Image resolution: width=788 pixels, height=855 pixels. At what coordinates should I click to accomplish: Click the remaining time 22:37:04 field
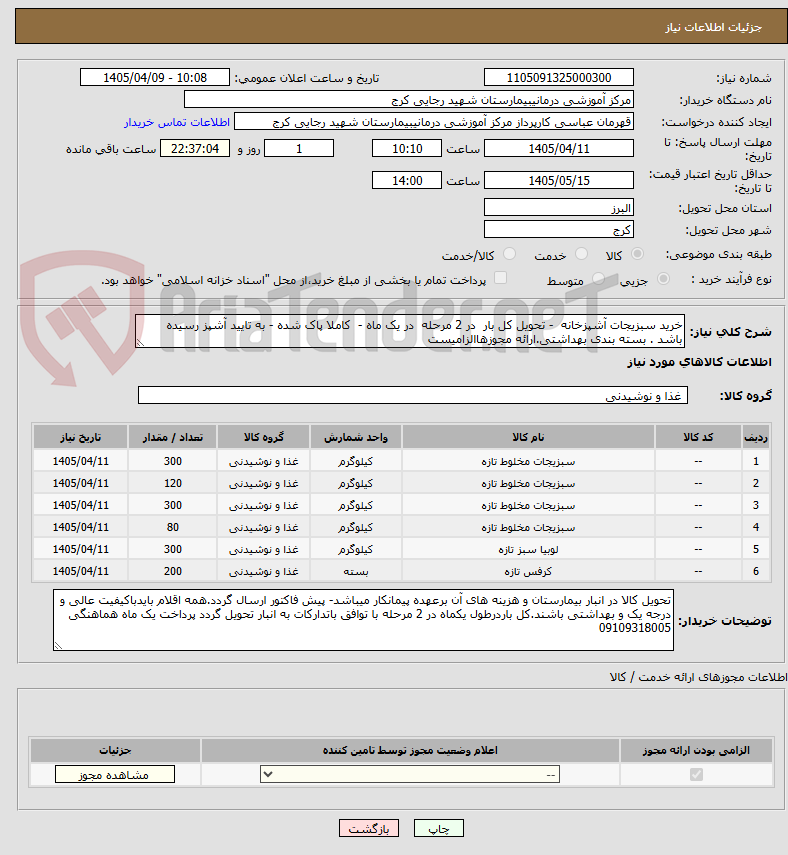tap(195, 148)
